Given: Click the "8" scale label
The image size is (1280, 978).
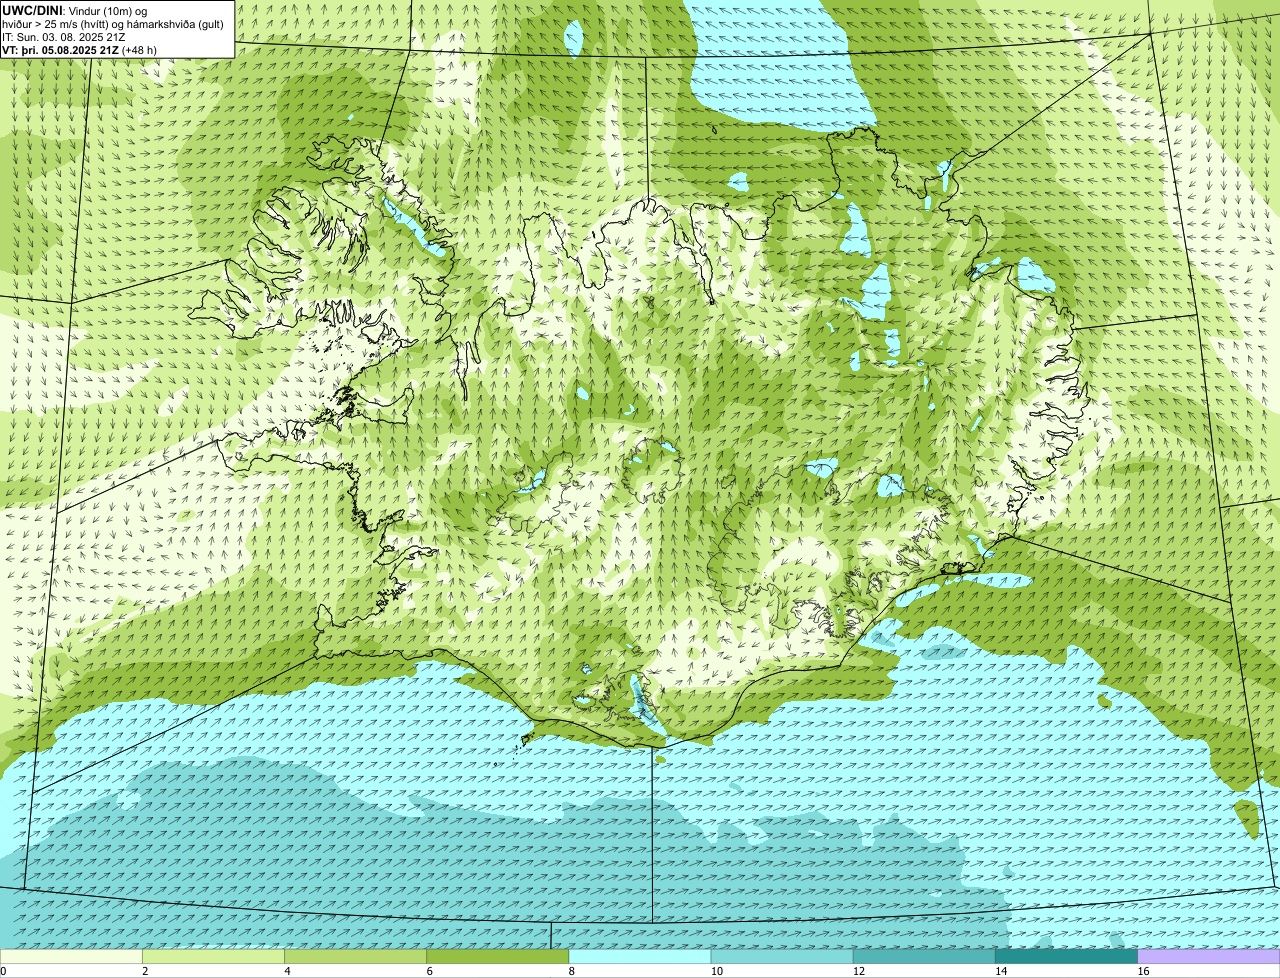Looking at the screenshot, I should 572,971.
